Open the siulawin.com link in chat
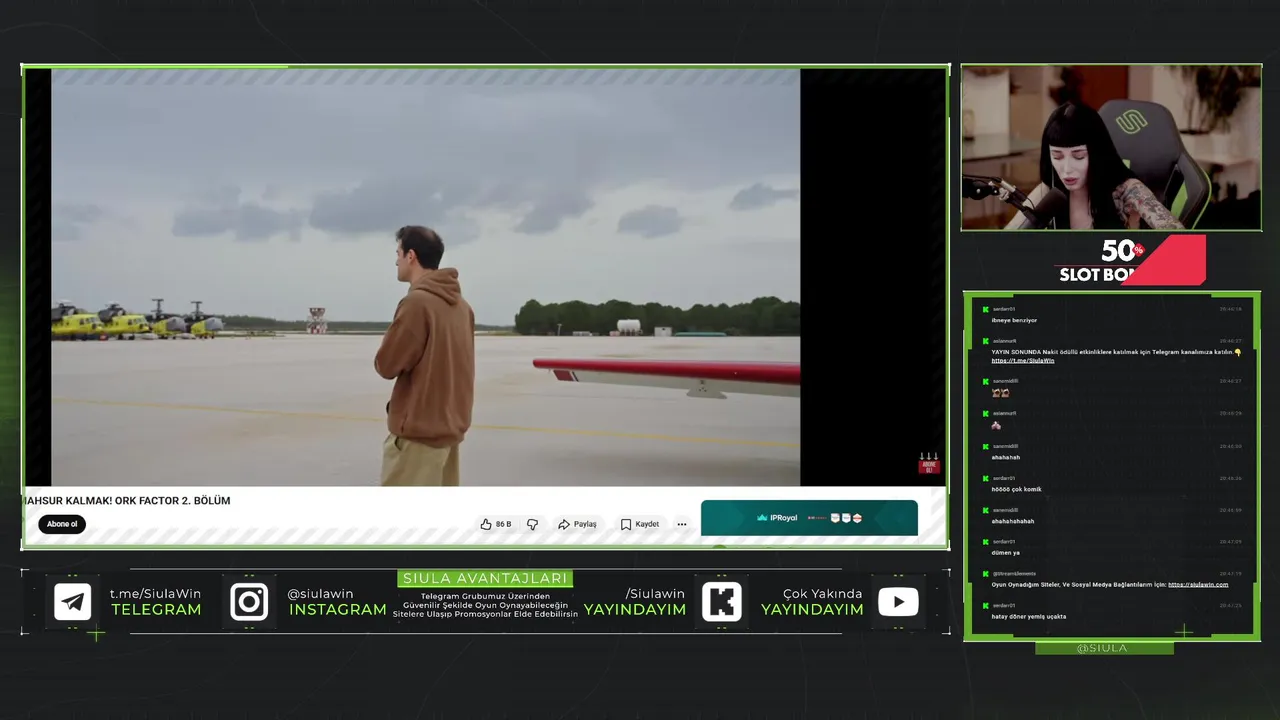The width and height of the screenshot is (1280, 720). (1198, 584)
